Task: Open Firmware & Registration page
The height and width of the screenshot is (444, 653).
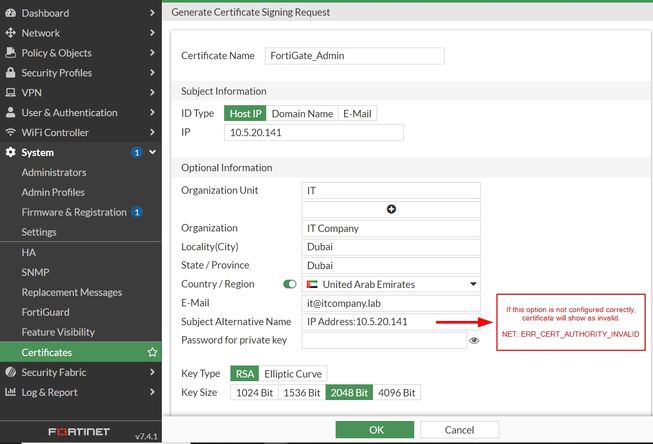Action: 74,212
